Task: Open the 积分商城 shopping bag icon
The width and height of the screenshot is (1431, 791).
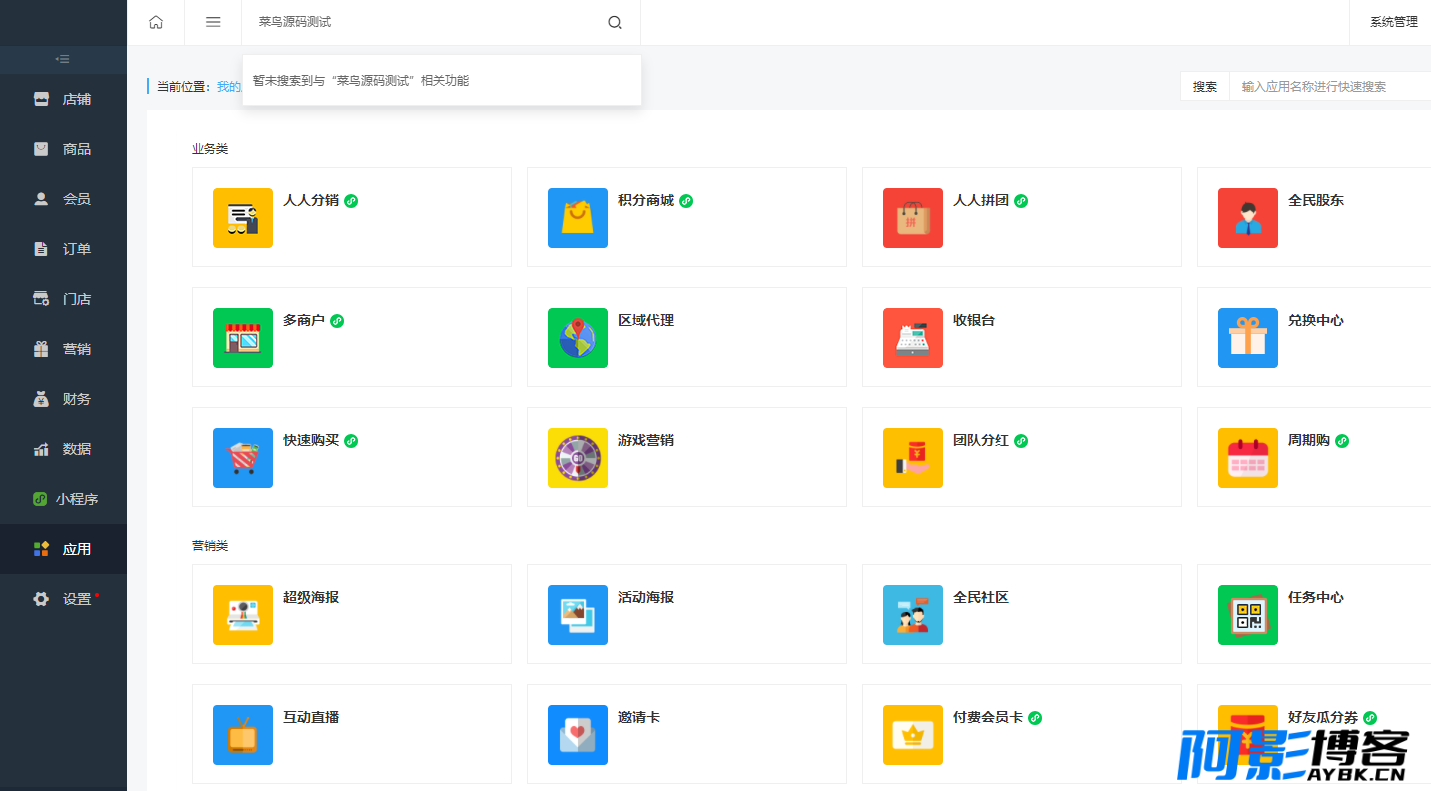Action: point(578,218)
